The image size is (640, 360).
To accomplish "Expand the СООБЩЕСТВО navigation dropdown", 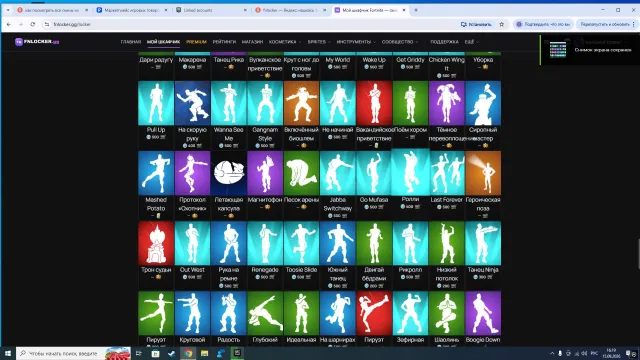I will coord(400,42).
